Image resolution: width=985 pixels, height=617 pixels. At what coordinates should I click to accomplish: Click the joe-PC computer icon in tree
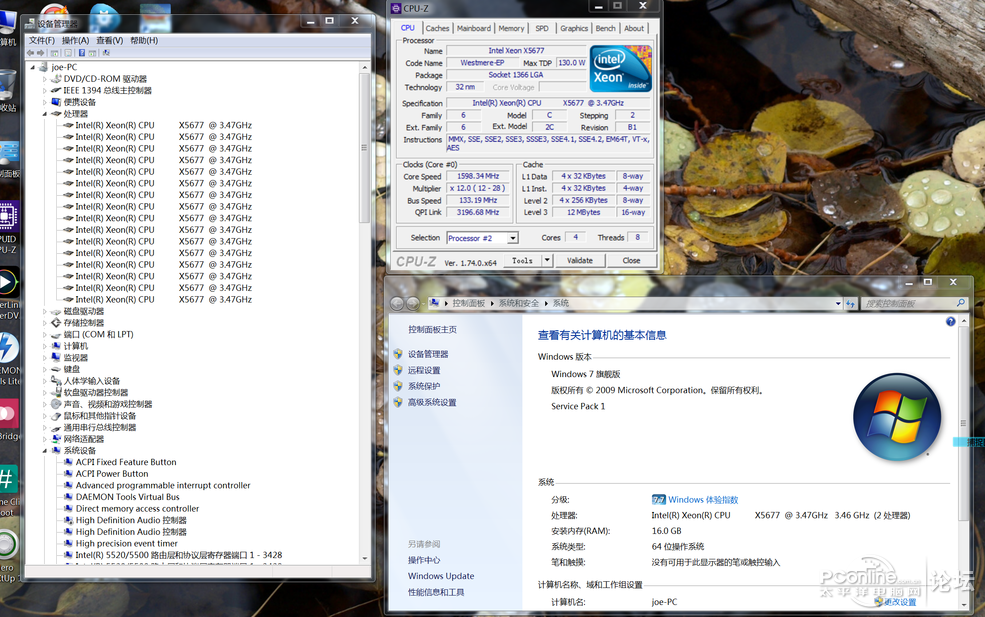point(43,67)
